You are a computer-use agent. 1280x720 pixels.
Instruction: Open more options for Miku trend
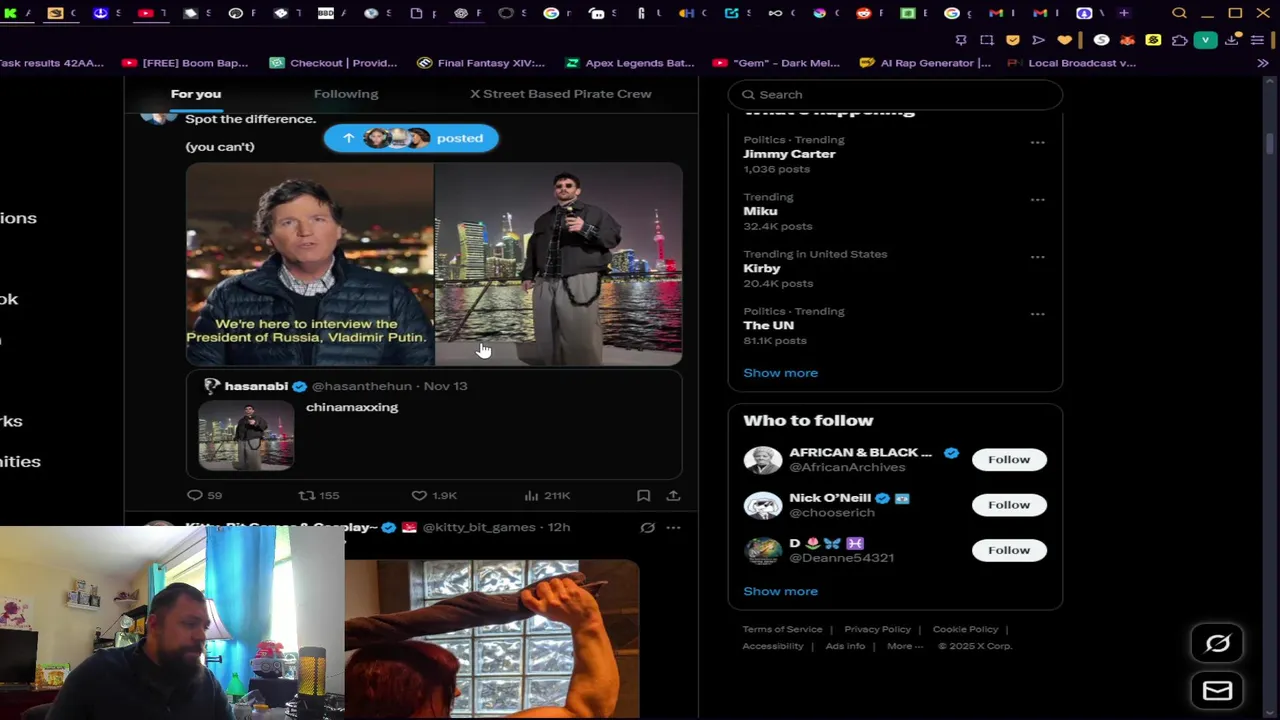tap(1037, 200)
